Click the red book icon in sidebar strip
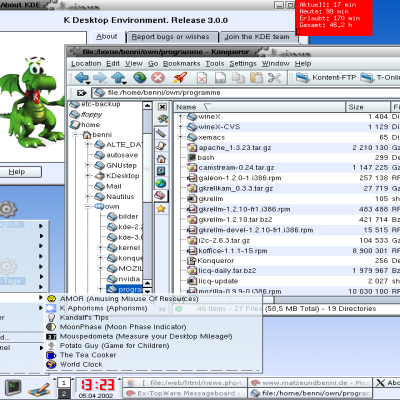Viewport: 400px width, 400px height. [161, 196]
